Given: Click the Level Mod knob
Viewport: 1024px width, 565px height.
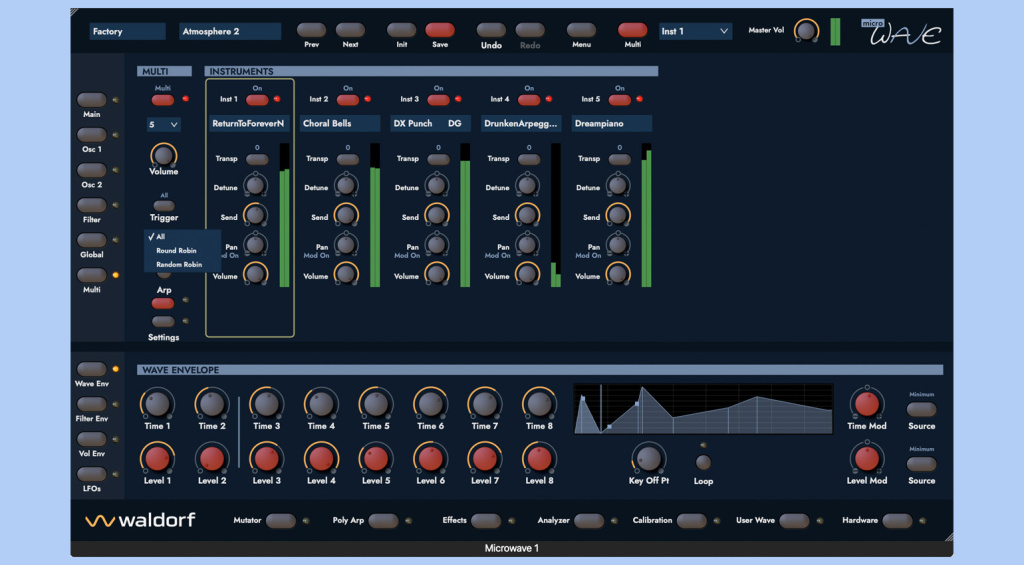Looking at the screenshot, I should click(x=867, y=459).
